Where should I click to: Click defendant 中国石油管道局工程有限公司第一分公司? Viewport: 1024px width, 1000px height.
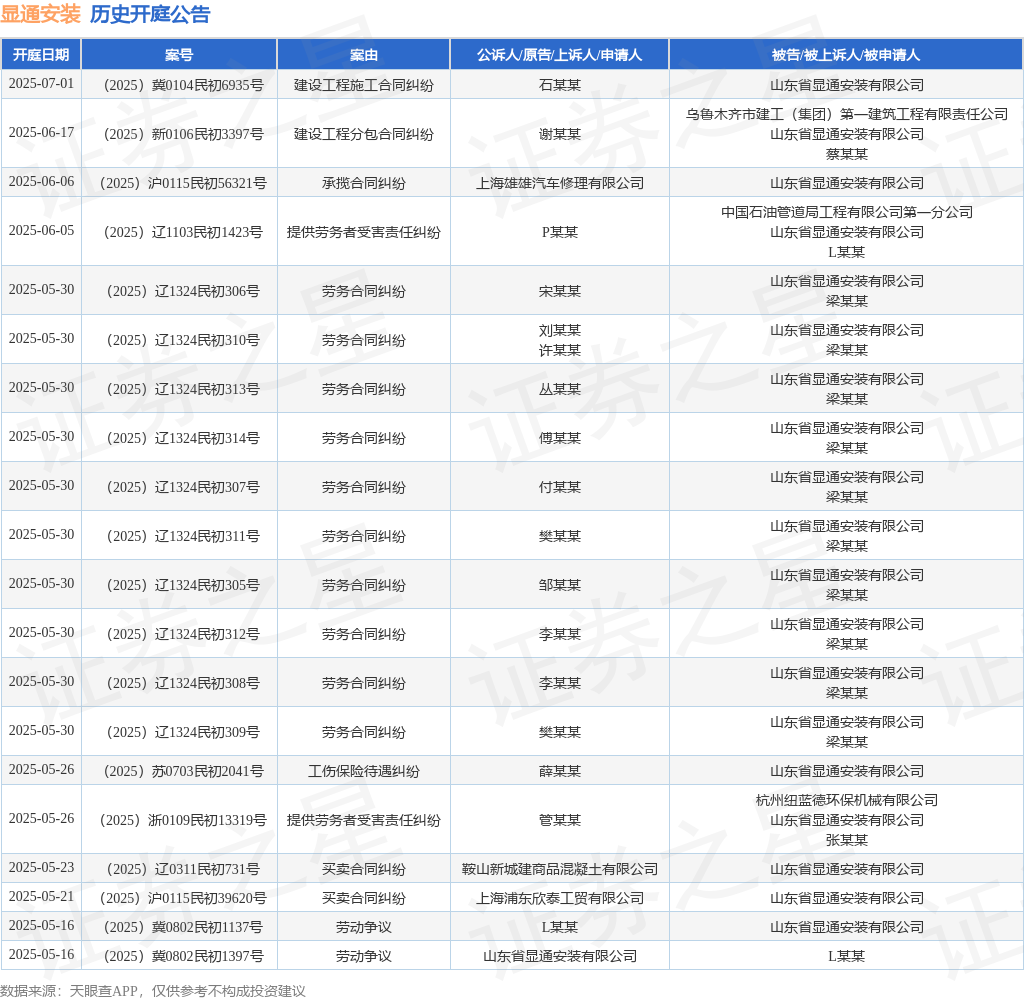click(x=846, y=212)
